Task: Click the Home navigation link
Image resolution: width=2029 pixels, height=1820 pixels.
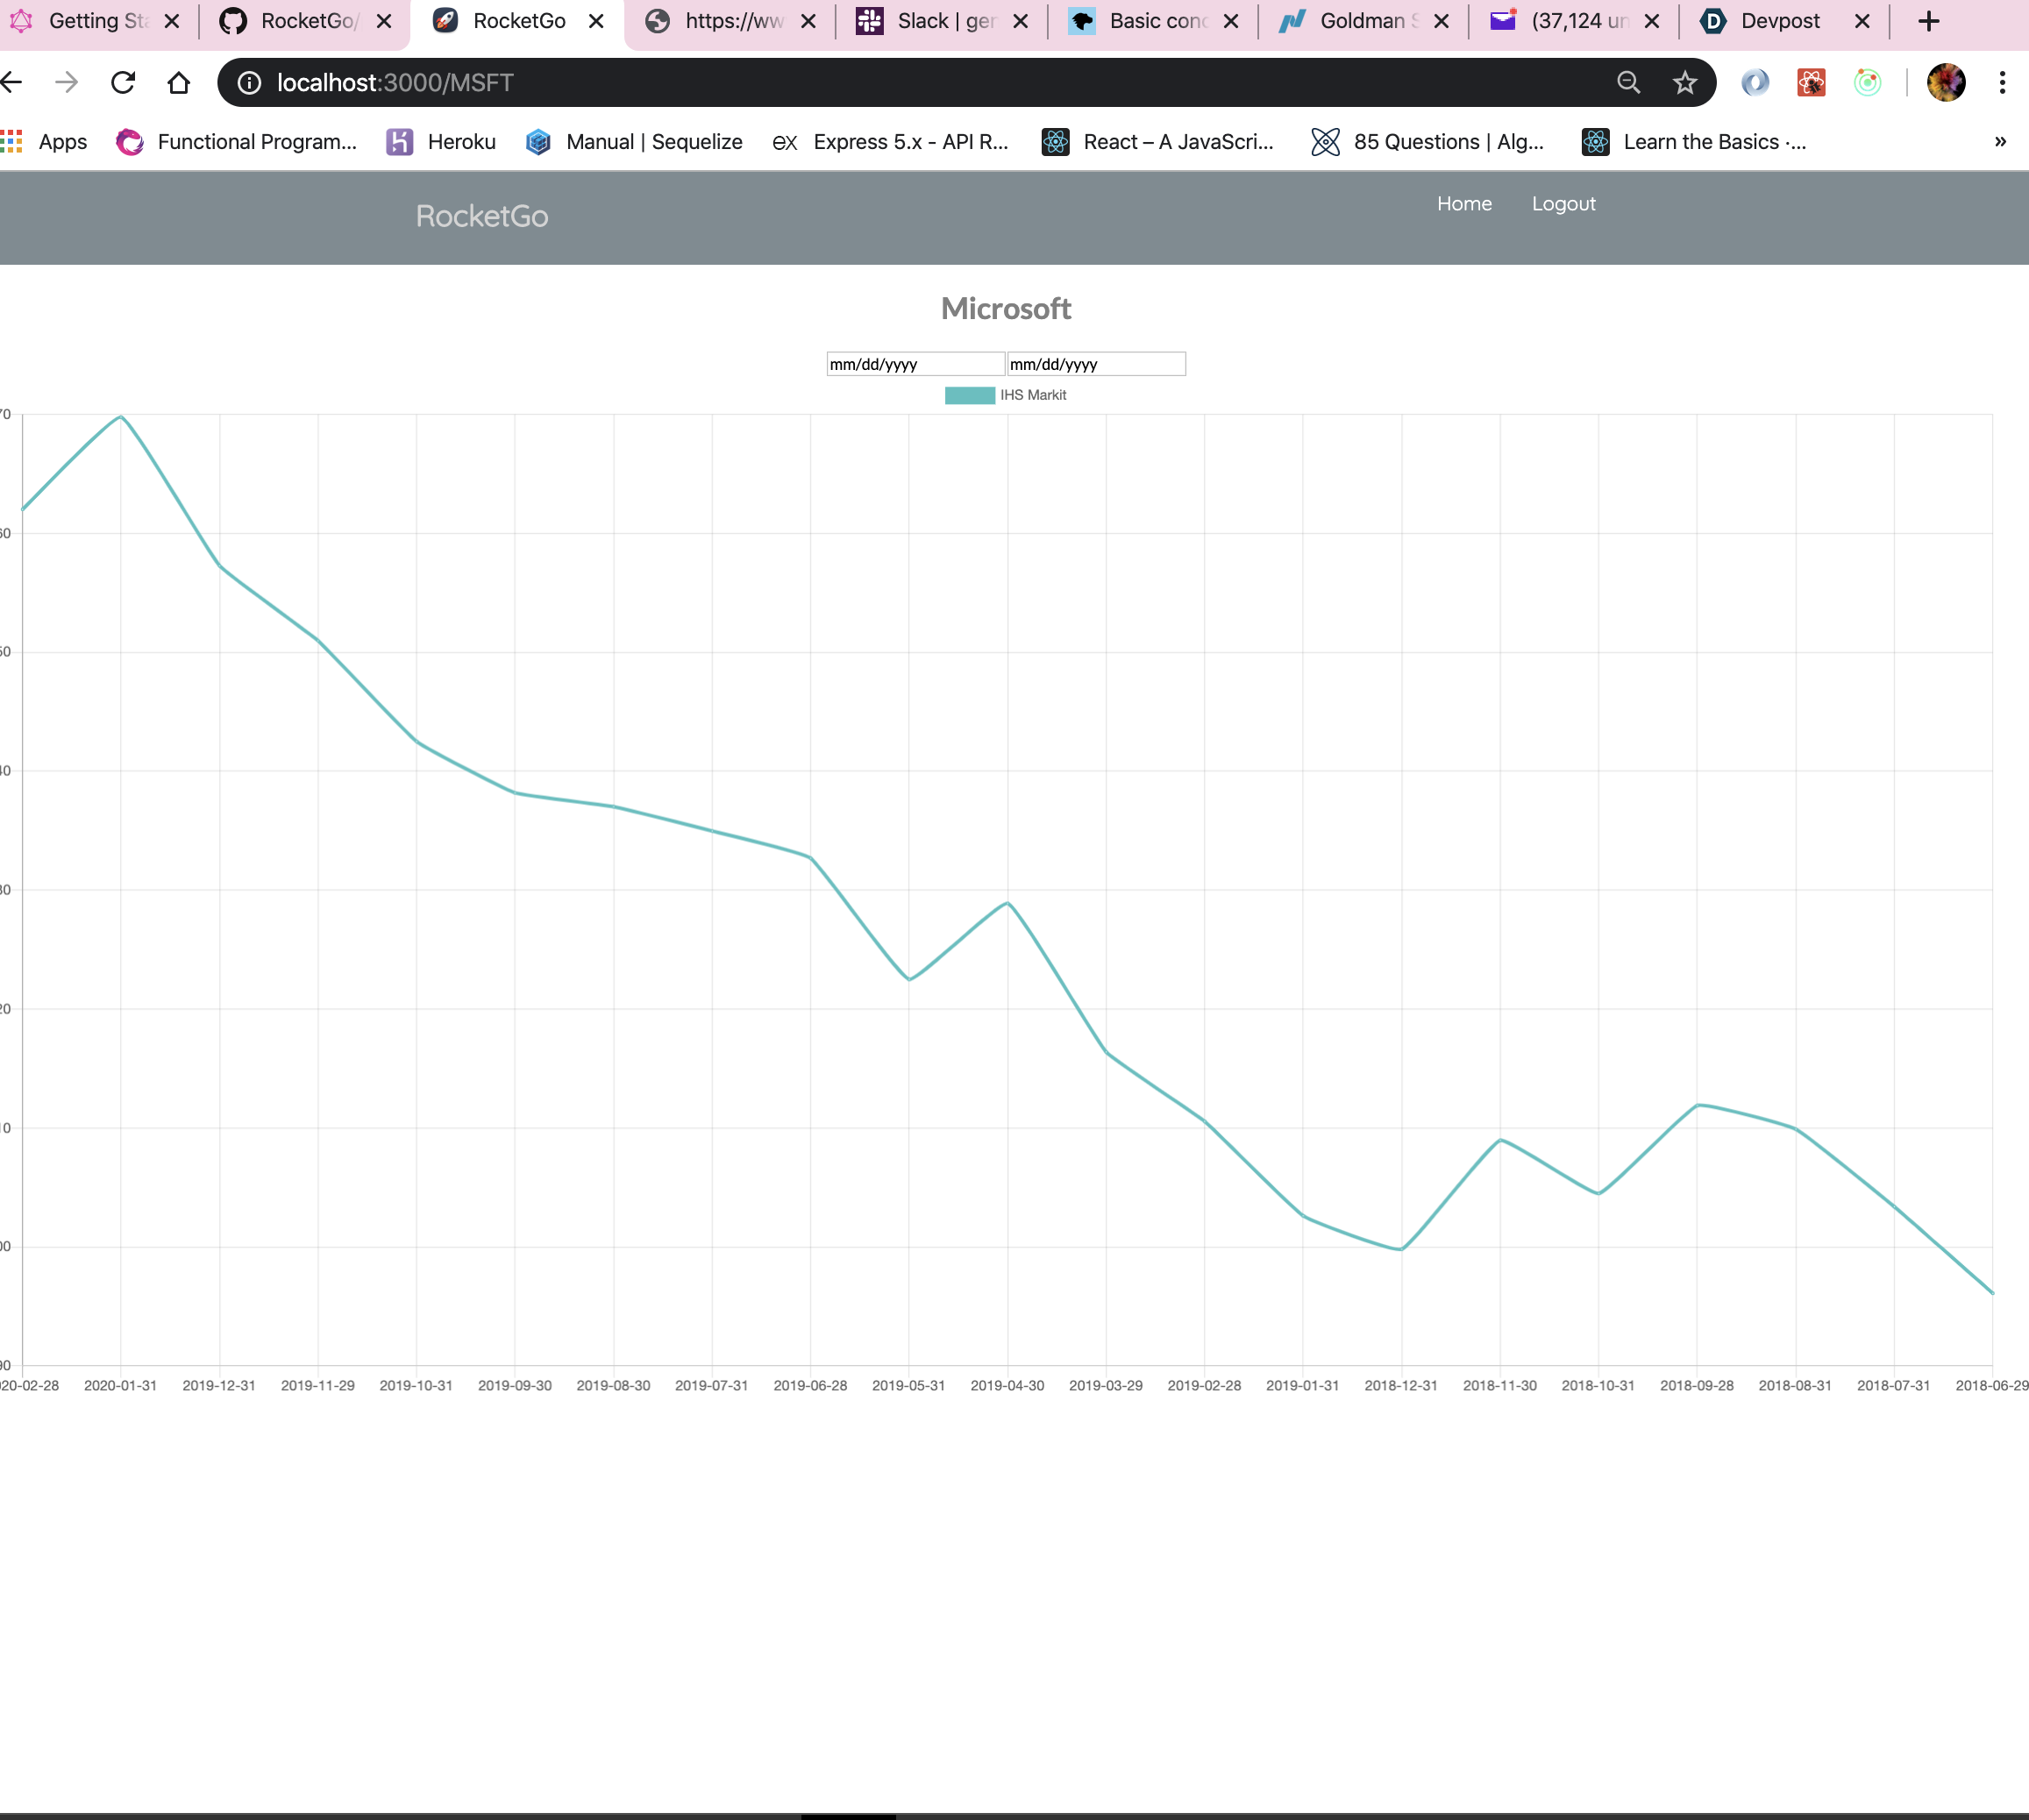Action: coord(1464,204)
